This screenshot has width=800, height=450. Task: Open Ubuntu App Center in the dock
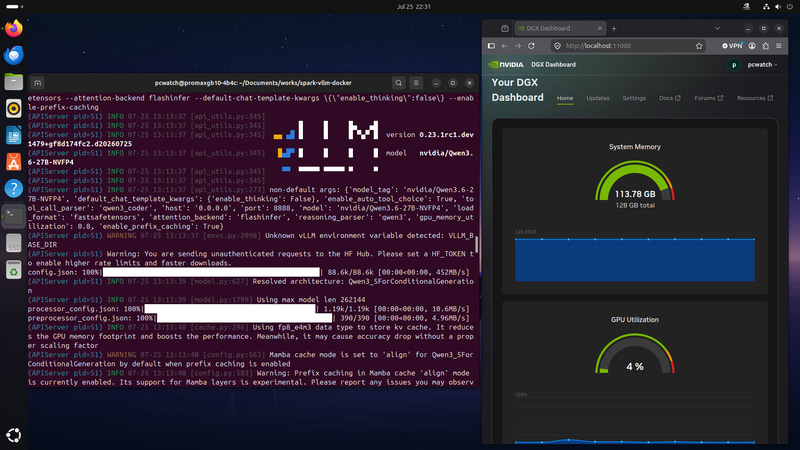click(14, 162)
